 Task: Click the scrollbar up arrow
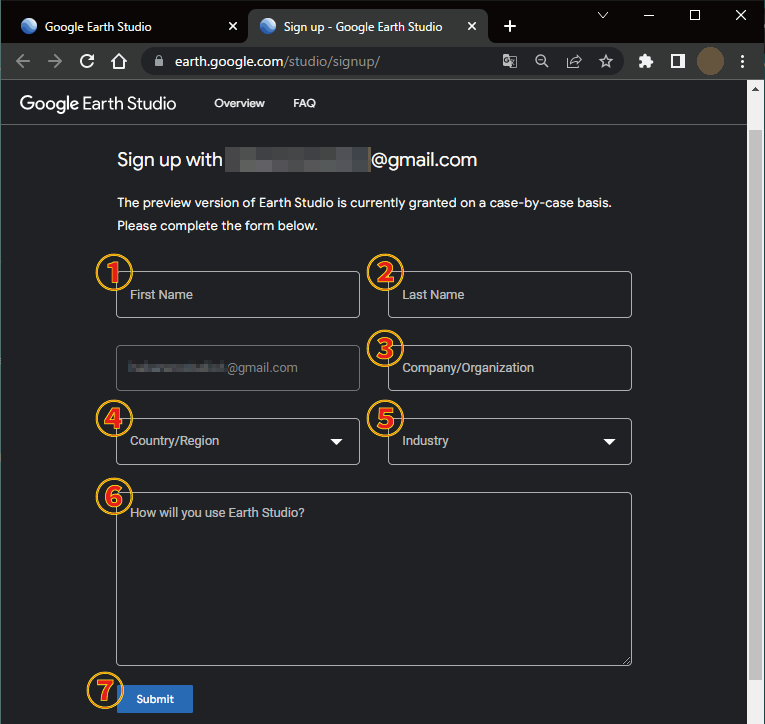click(x=755, y=89)
